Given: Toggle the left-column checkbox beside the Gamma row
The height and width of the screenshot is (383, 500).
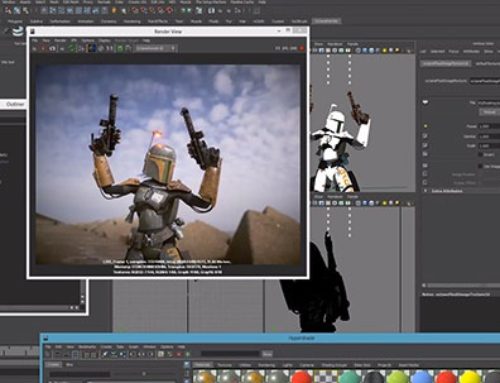Looking at the screenshot, I should pyautogui.click(x=425, y=136).
